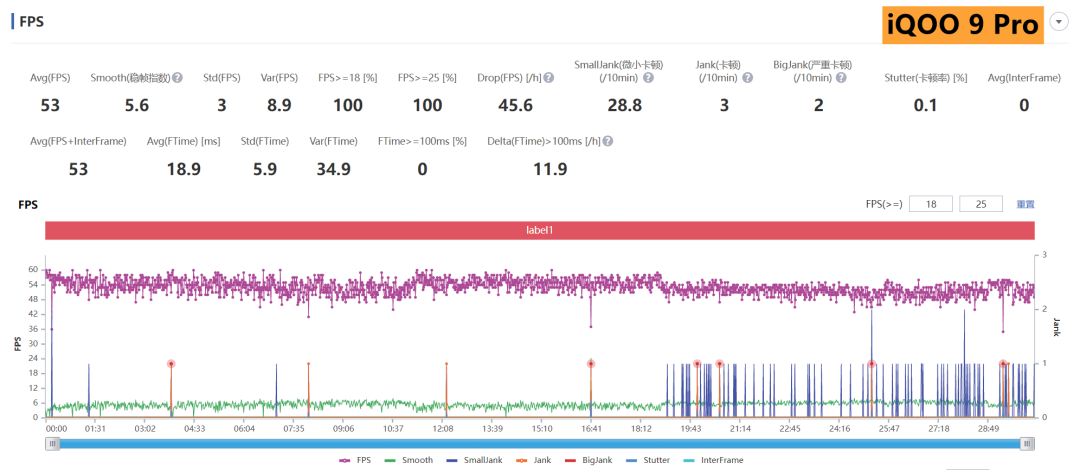Click the iQOO 9 Pro device label
Viewport: 1080px width, 470px height.
(963, 25)
